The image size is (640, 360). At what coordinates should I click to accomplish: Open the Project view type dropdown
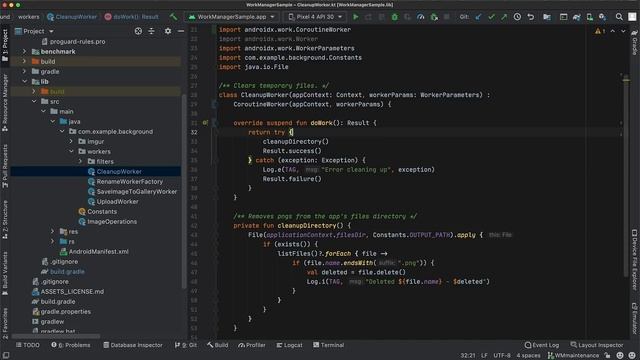pos(51,31)
